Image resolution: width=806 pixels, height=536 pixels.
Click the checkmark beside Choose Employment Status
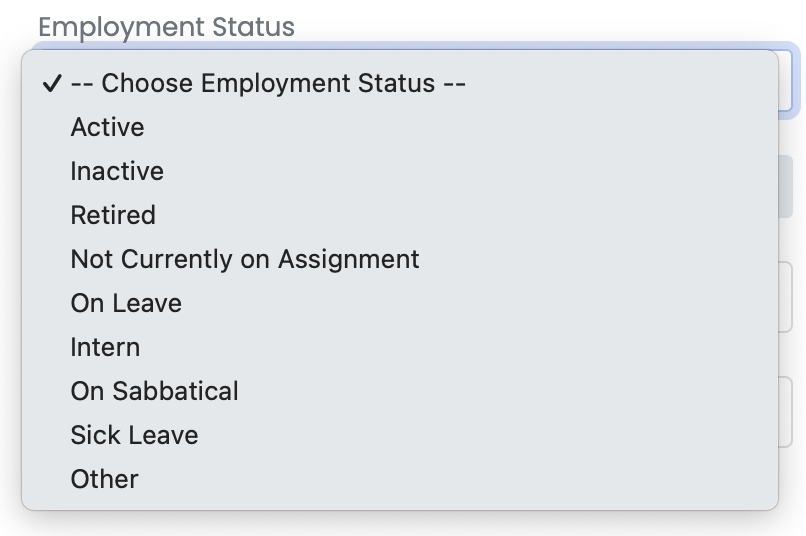[52, 84]
